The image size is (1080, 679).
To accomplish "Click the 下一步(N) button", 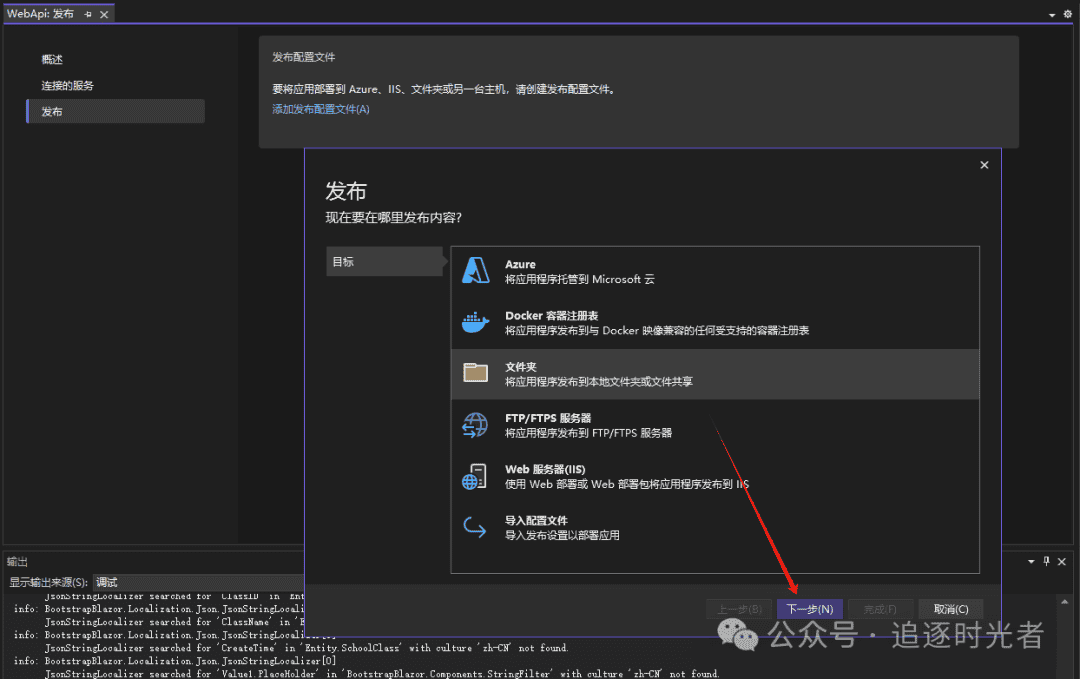I will point(810,608).
